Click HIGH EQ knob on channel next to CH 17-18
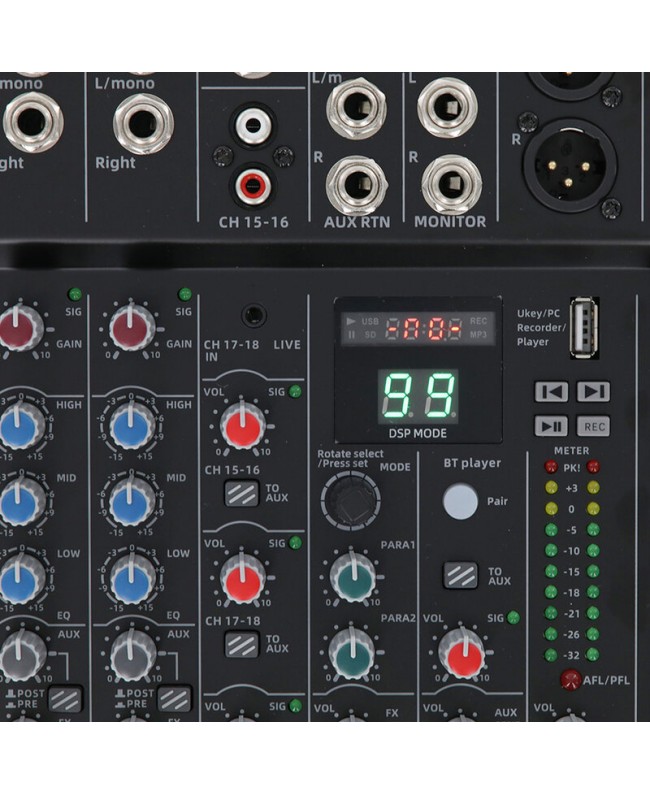 click(132, 425)
